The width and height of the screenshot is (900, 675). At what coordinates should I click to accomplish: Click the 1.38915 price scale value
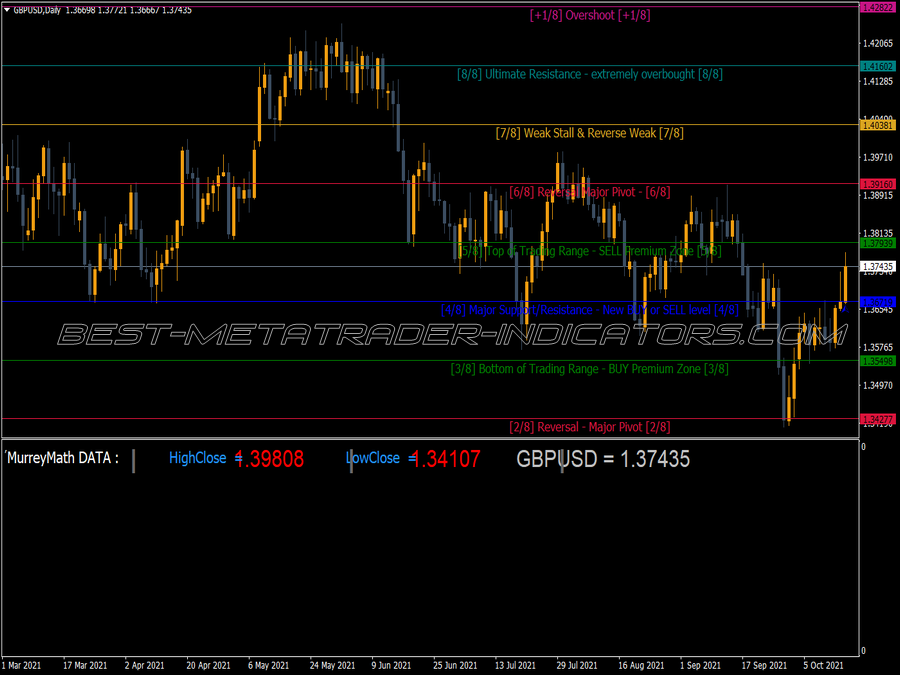[878, 196]
